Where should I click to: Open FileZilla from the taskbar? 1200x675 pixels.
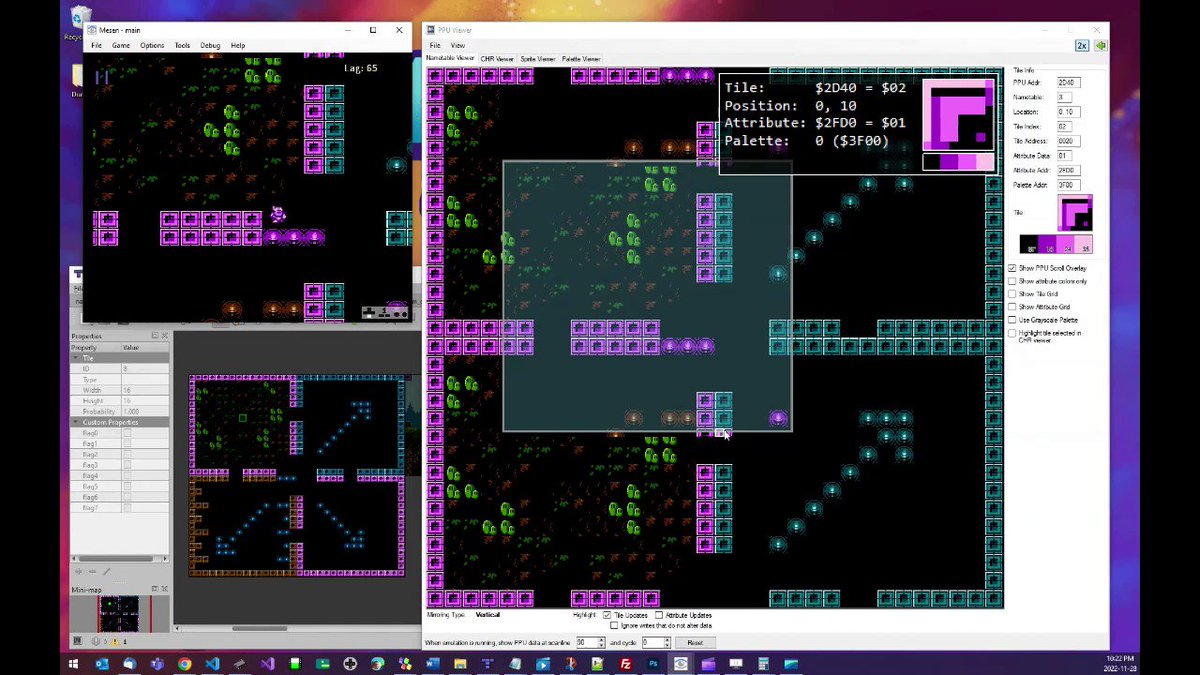[625, 663]
